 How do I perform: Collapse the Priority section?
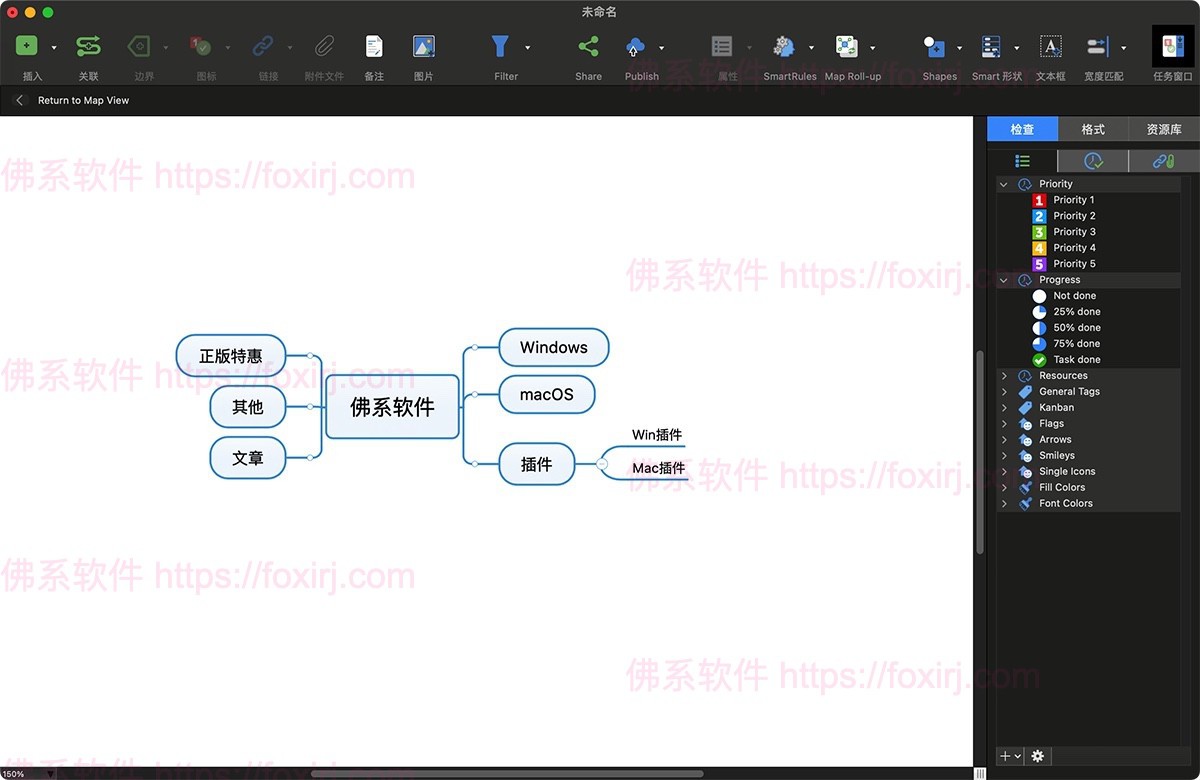tap(1003, 183)
